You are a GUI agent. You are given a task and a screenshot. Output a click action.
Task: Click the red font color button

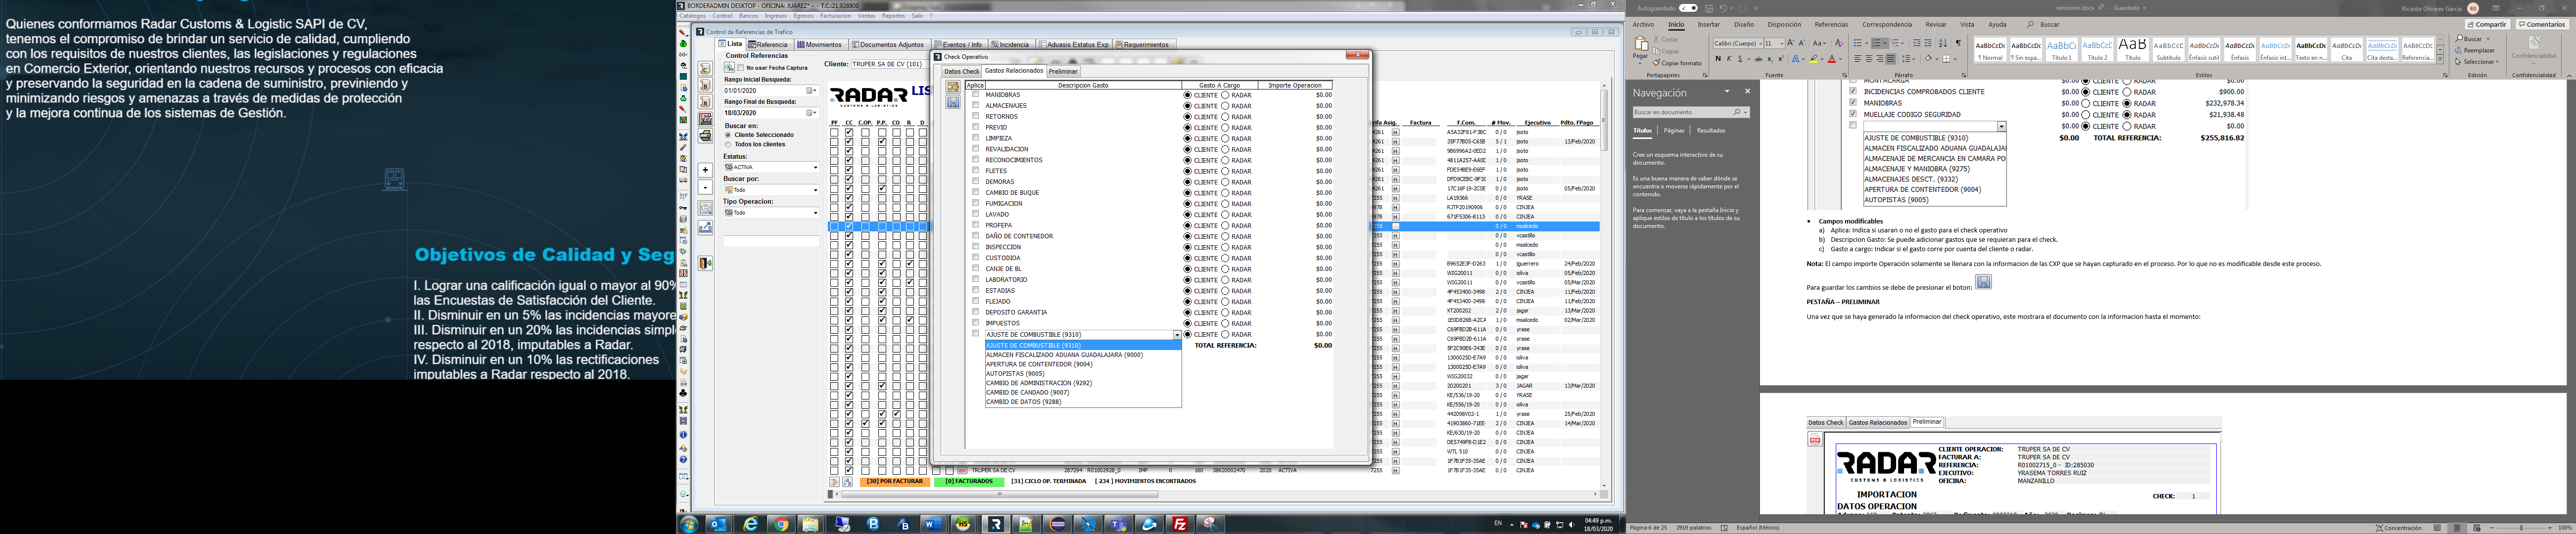click(x=1832, y=59)
